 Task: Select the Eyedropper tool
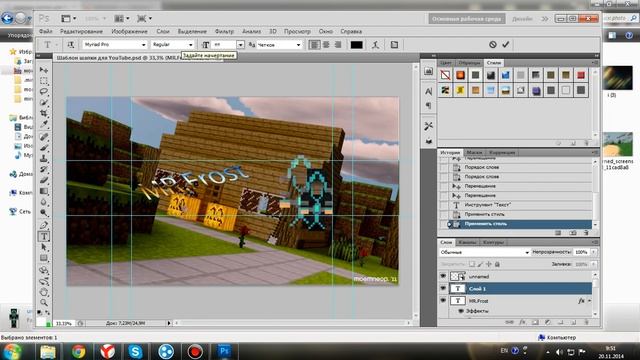click(x=44, y=124)
